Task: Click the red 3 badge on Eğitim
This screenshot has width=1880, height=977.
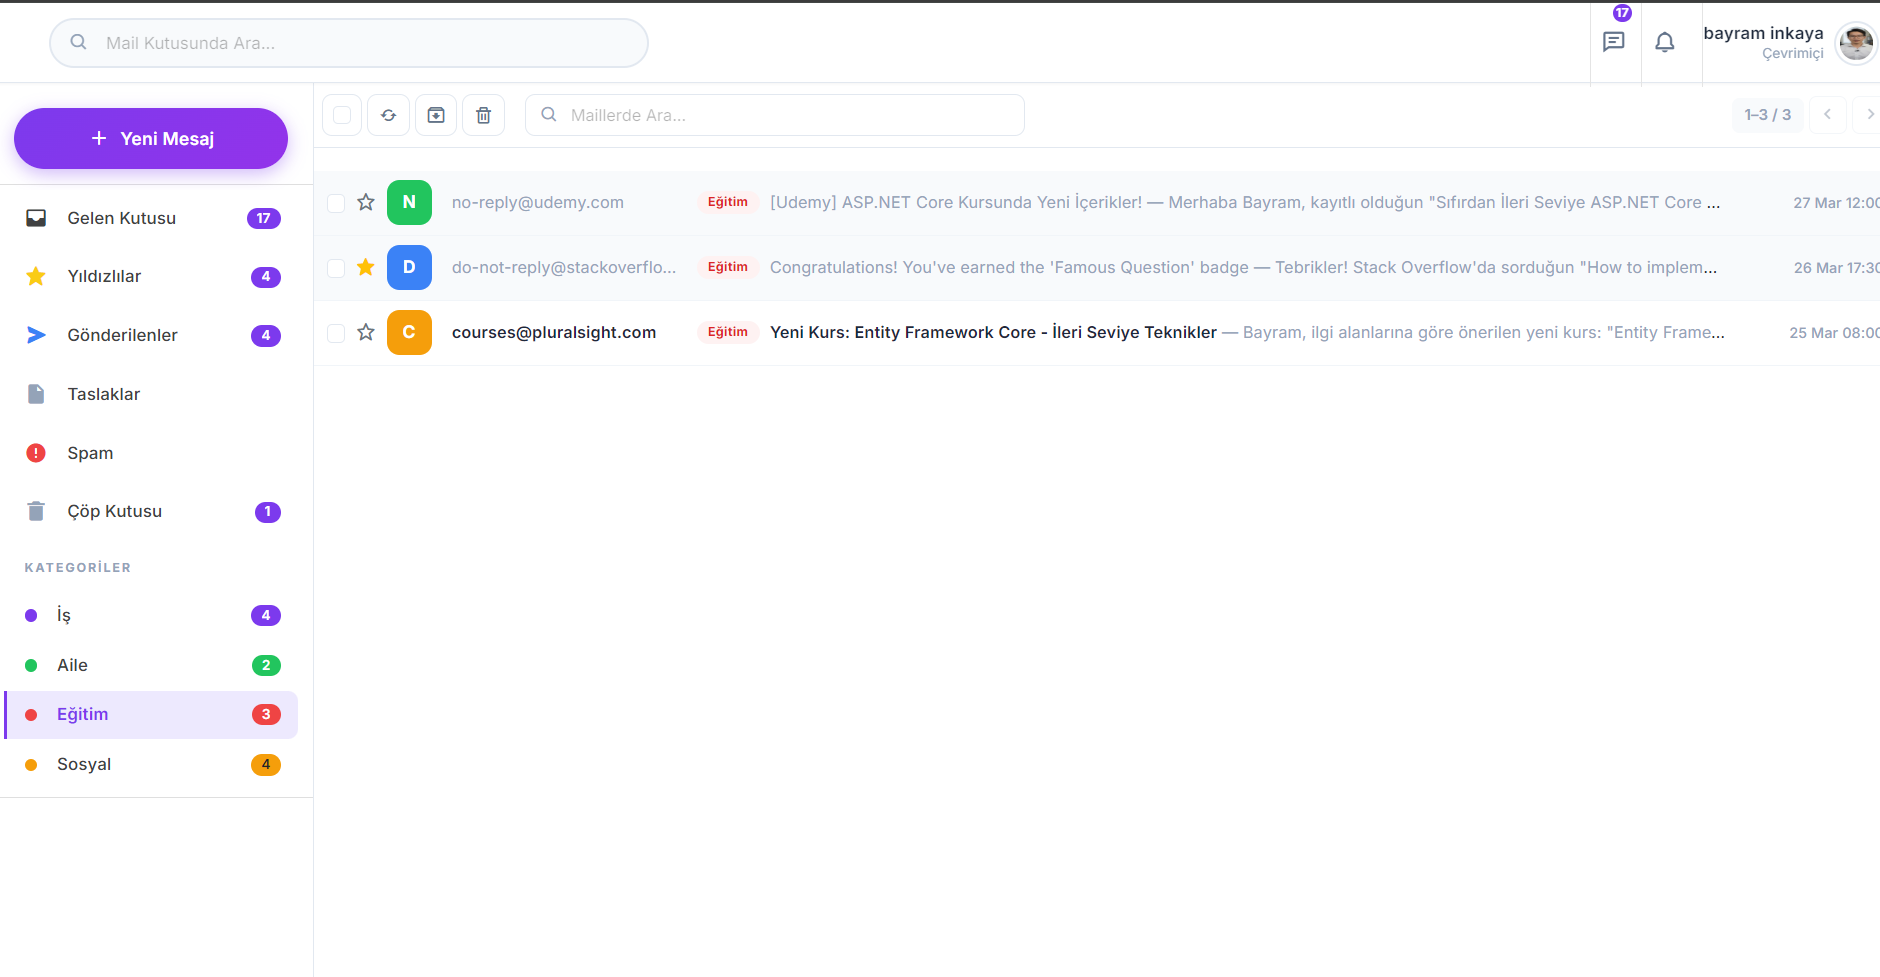Action: 266,714
